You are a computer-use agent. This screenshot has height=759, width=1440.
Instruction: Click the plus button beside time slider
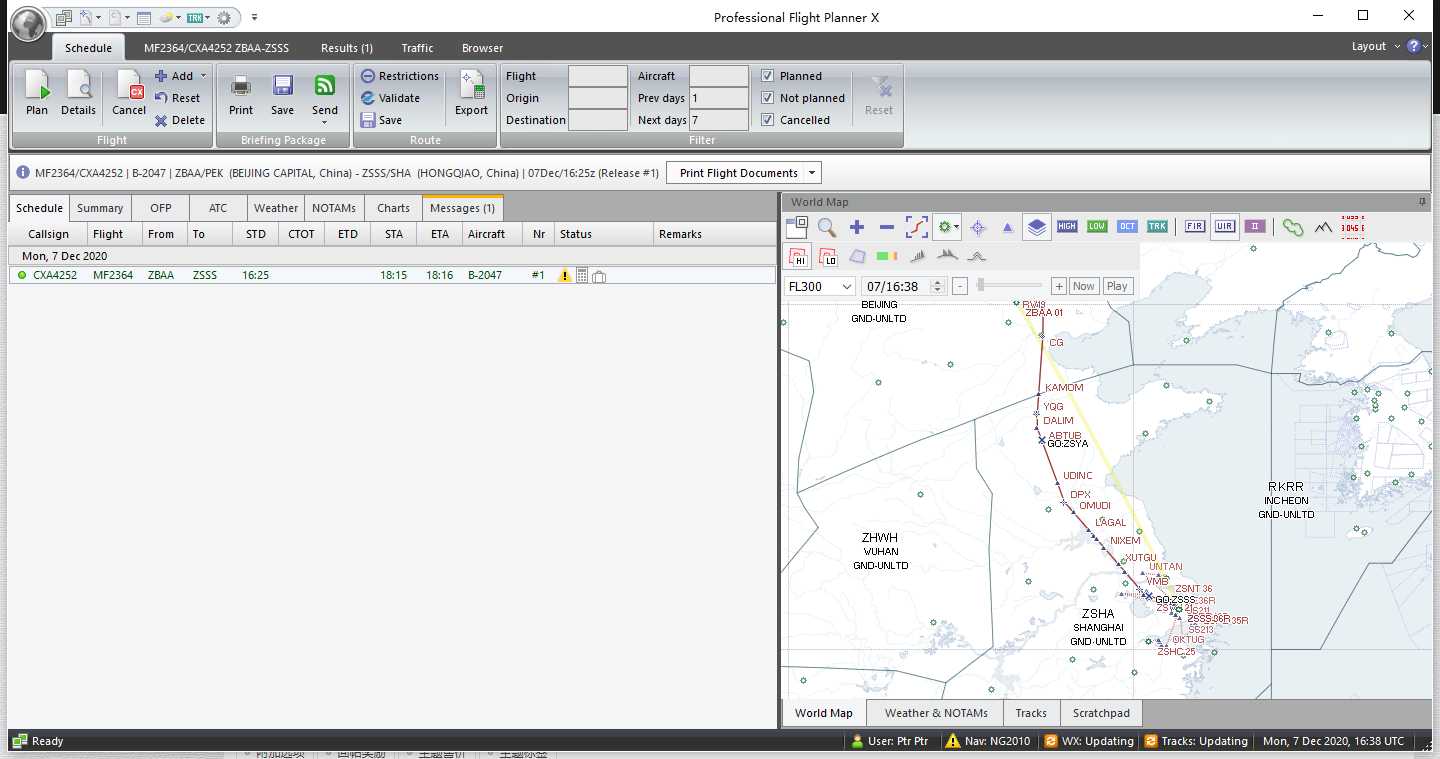click(x=1058, y=286)
